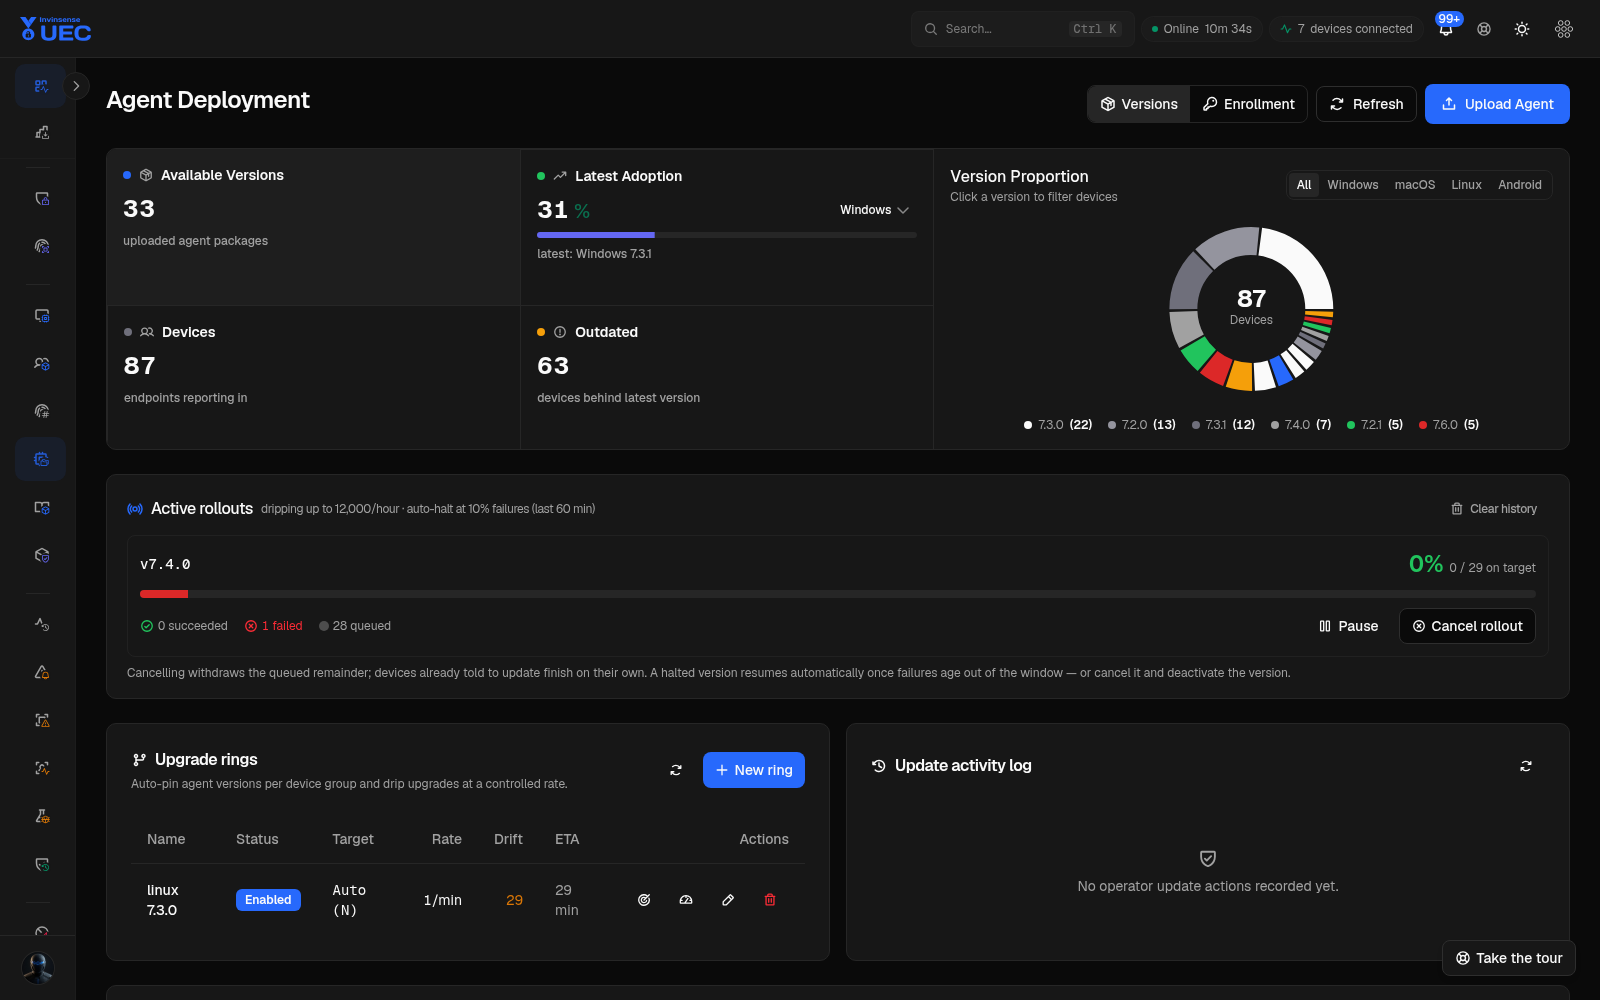Open the green shield-with-clock sidebar icon

[41, 864]
